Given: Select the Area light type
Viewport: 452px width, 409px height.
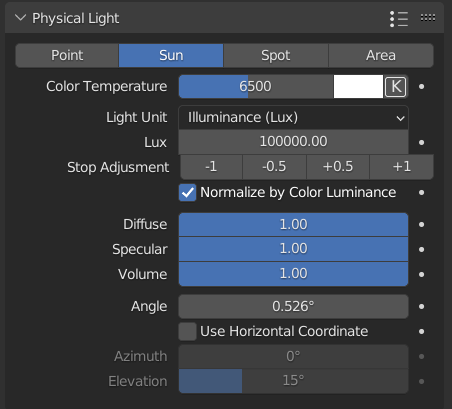Looking at the screenshot, I should (x=381, y=55).
